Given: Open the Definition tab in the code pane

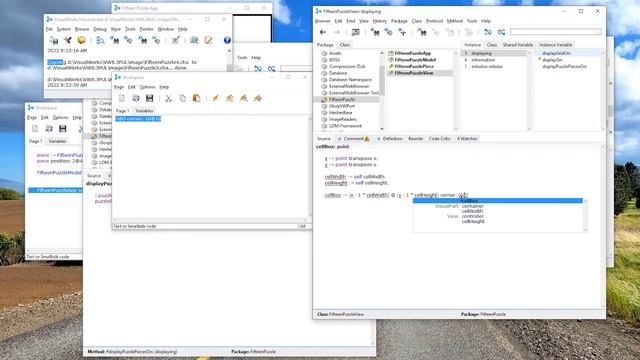Looking at the screenshot, I should (x=390, y=139).
